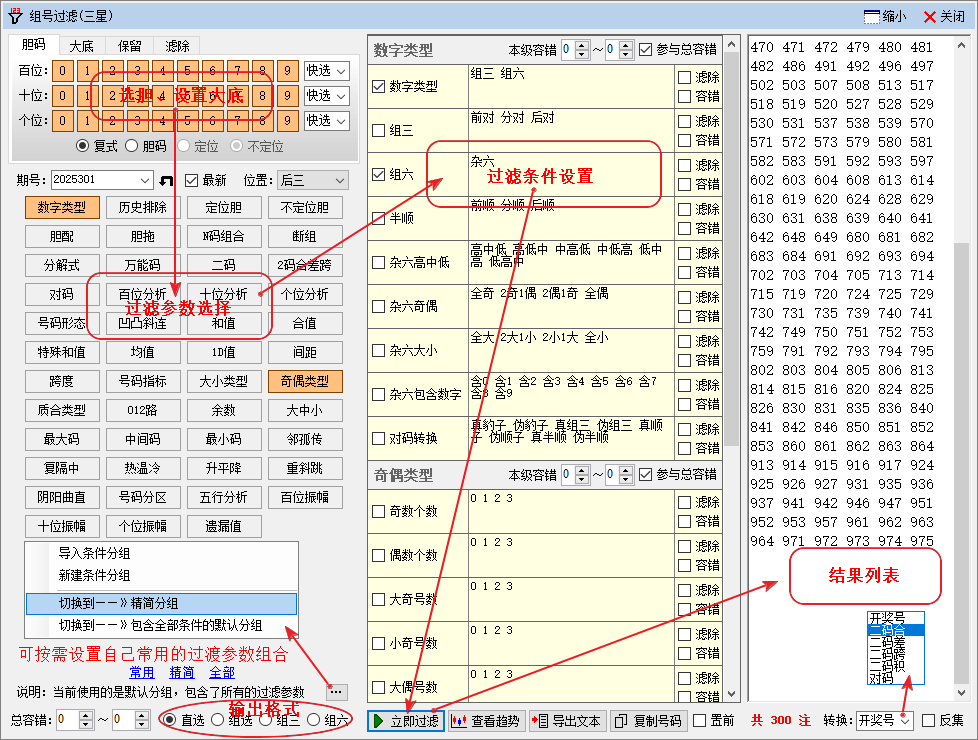Click 导出文本 export button
978x740 pixels.
pyautogui.click(x=567, y=720)
